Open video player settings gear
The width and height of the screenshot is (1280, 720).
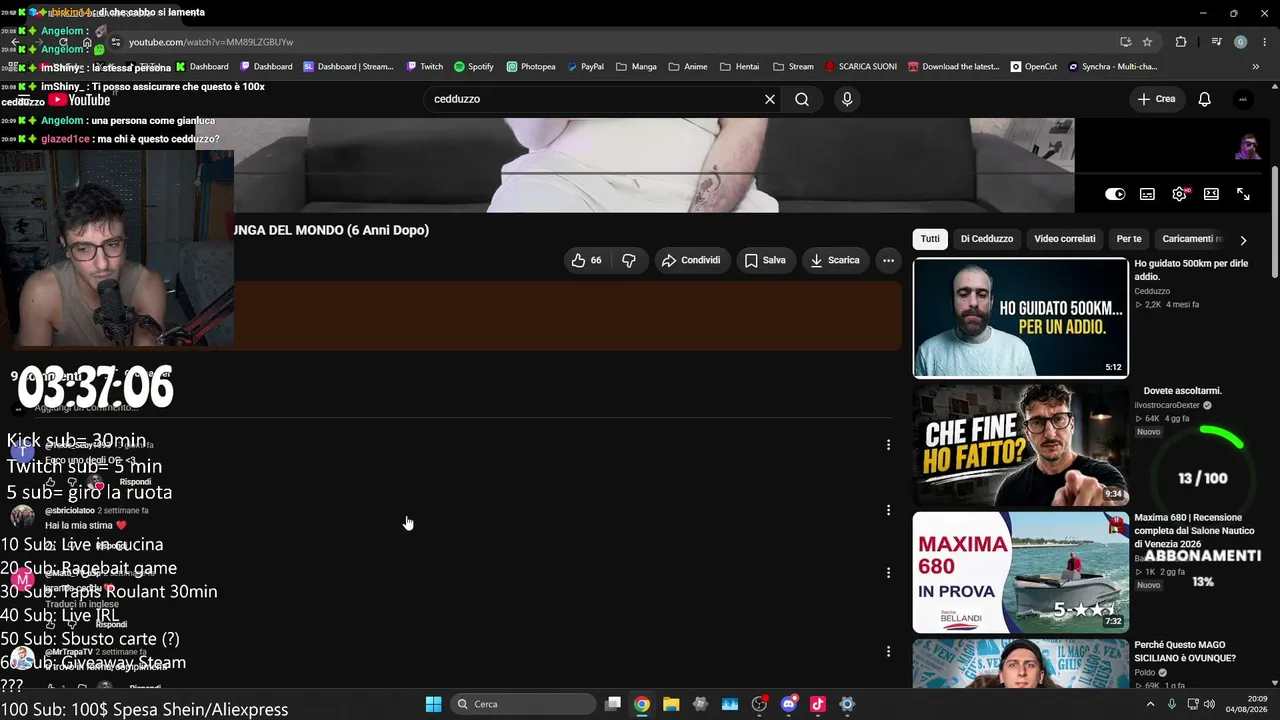1179,194
